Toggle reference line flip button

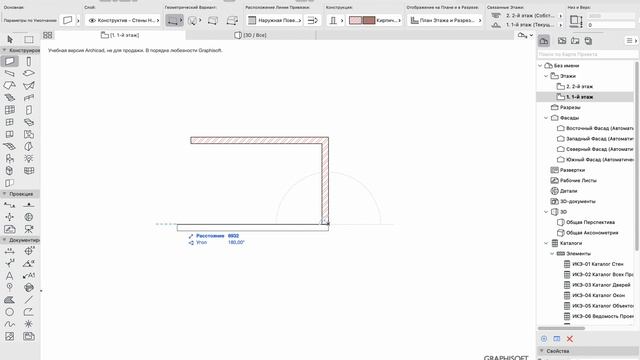pyautogui.click(x=313, y=20)
